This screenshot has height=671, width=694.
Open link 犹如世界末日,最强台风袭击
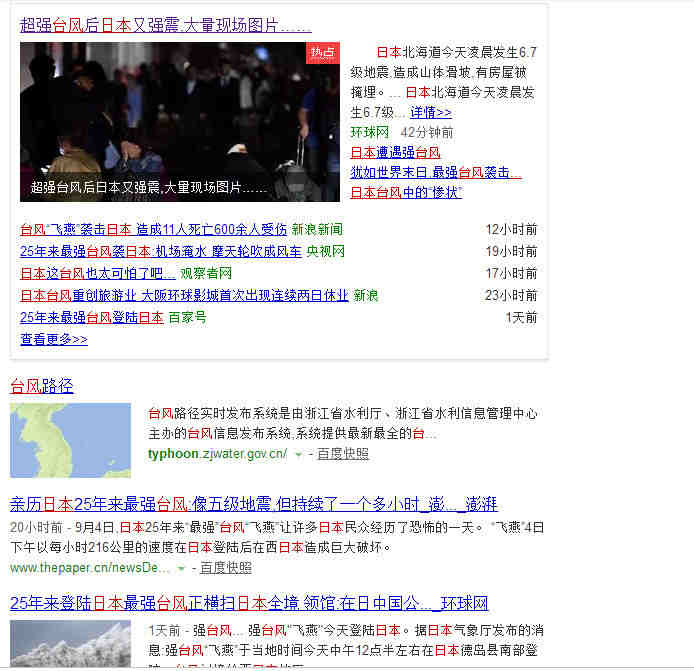click(x=435, y=172)
